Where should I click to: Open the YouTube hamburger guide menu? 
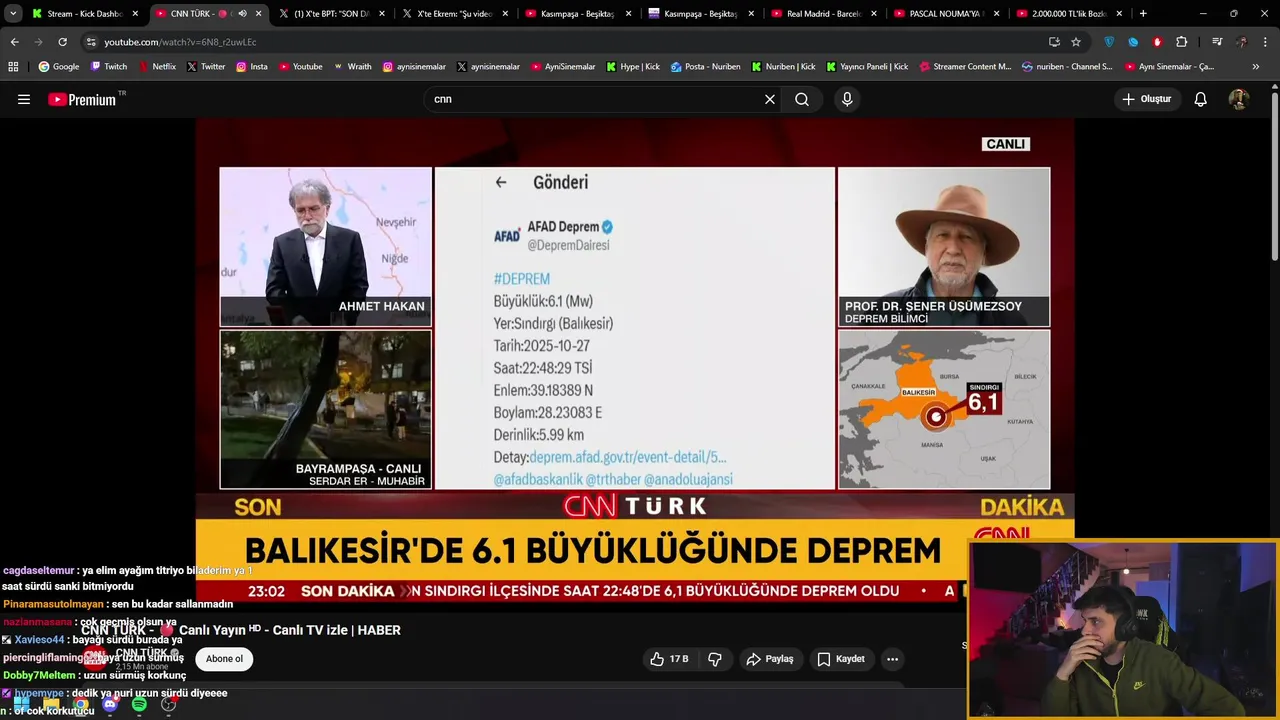pyautogui.click(x=24, y=99)
